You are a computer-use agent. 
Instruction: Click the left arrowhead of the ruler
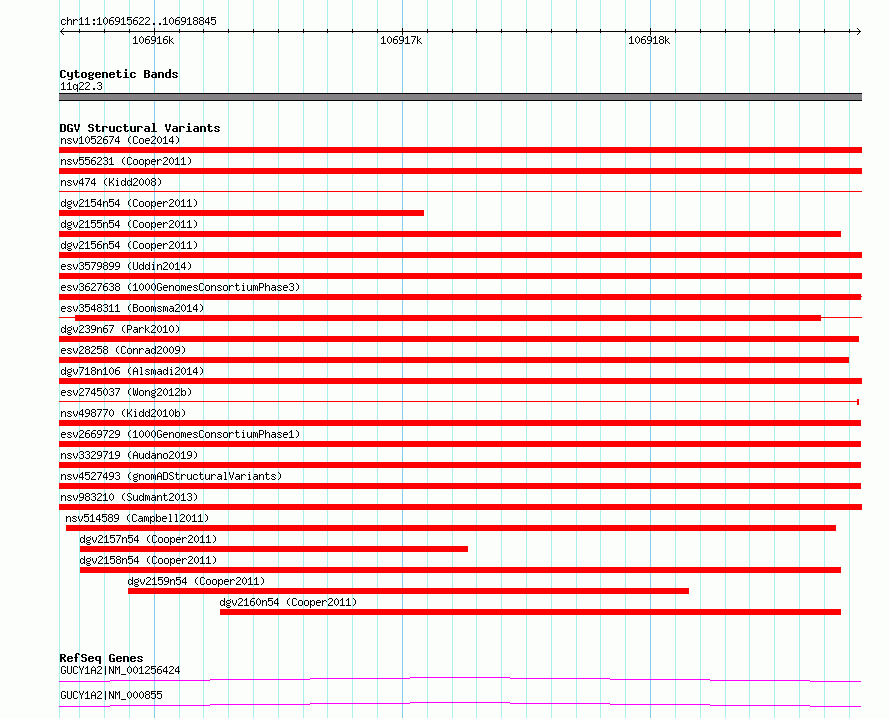62,31
